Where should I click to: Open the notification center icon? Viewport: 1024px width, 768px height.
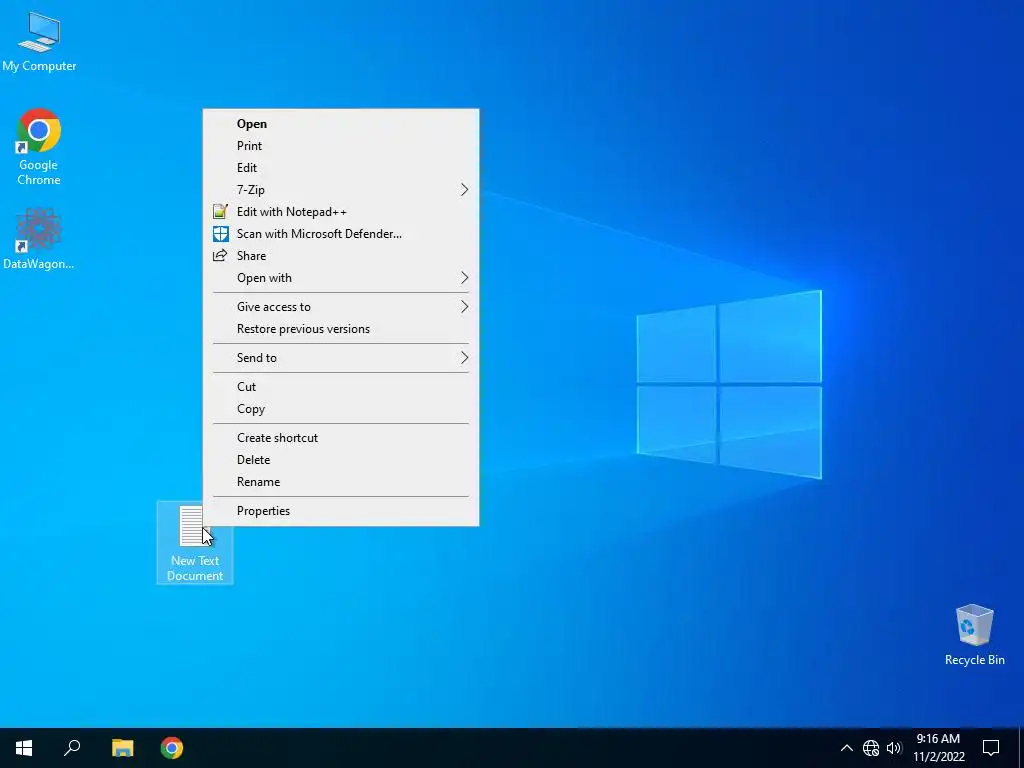(x=991, y=748)
